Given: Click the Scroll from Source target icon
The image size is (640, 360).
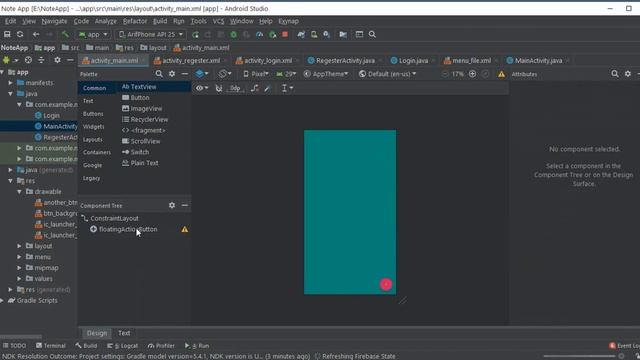Looking at the screenshot, I should [x=28, y=60].
